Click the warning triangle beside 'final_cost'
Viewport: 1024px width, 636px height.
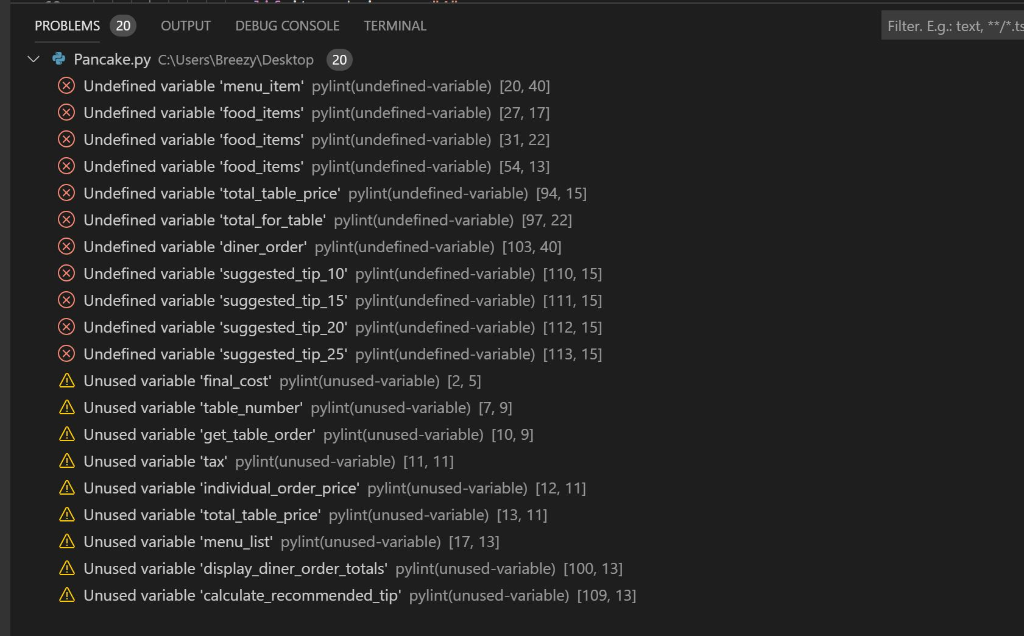coord(66,380)
